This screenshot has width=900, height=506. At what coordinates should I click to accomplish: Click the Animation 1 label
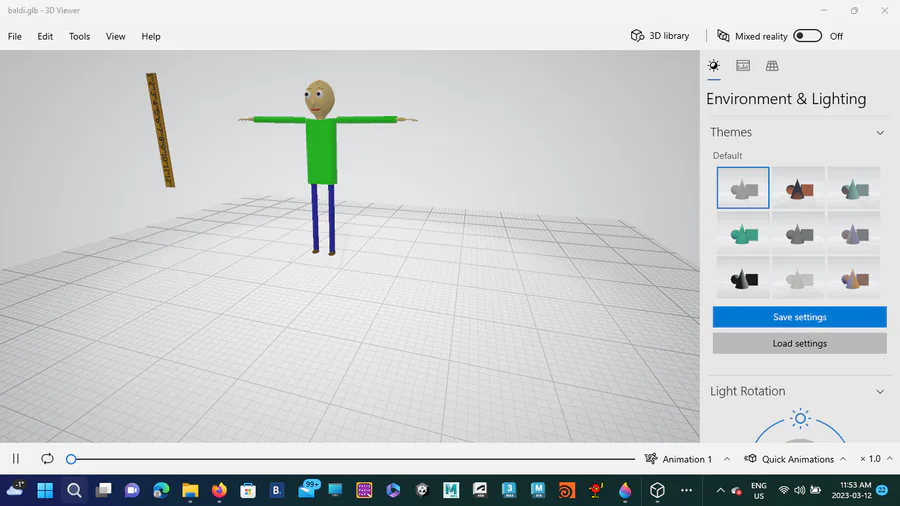coord(687,459)
